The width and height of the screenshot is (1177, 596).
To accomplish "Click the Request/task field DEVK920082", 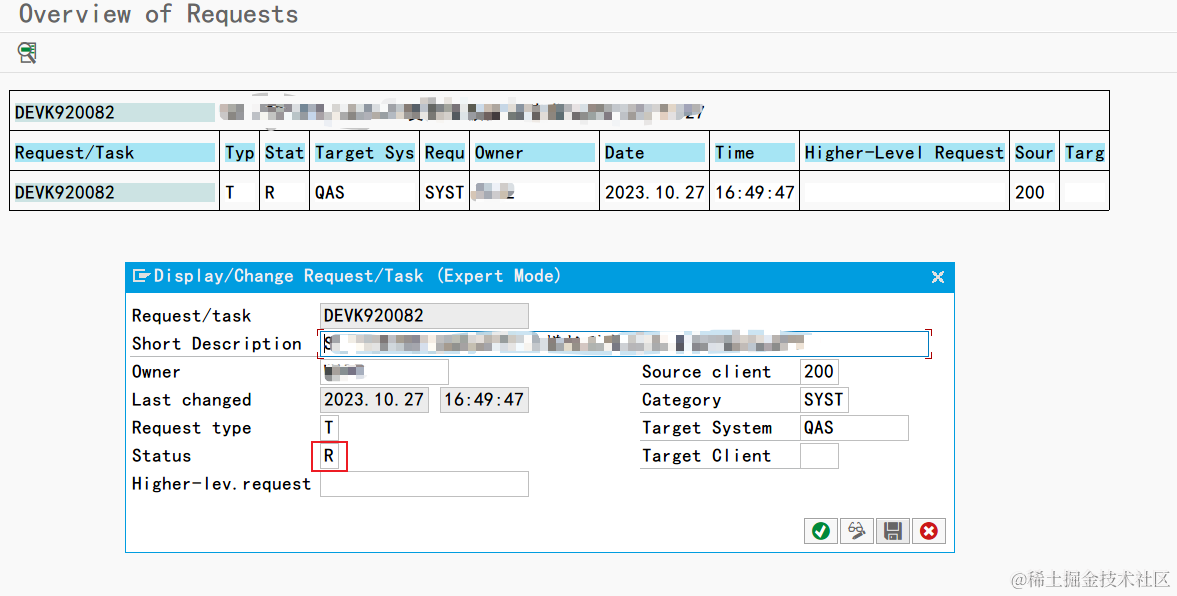I will pos(424,316).
